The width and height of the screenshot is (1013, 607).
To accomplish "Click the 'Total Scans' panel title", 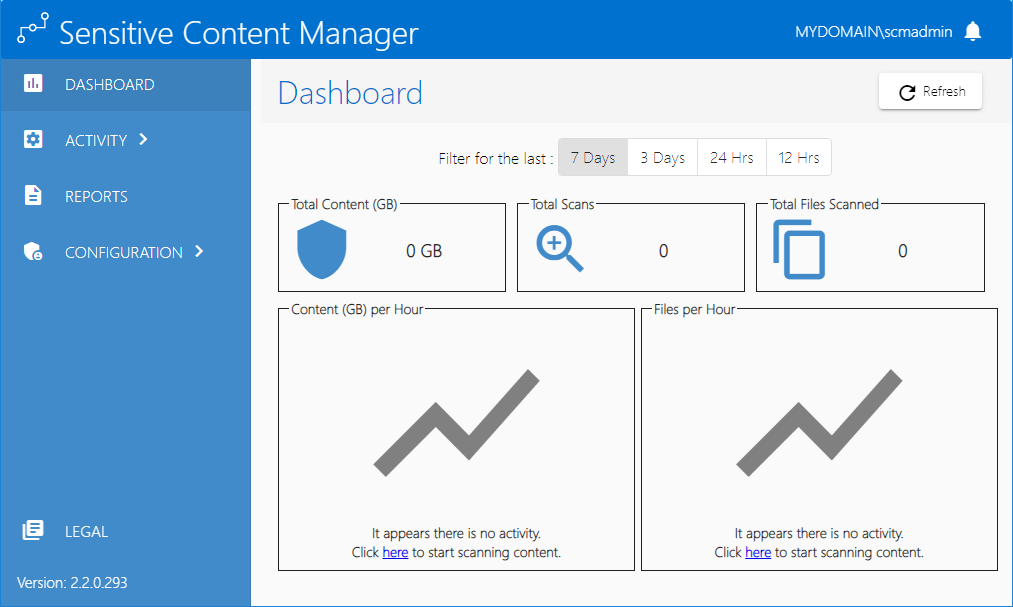I will pos(562,205).
